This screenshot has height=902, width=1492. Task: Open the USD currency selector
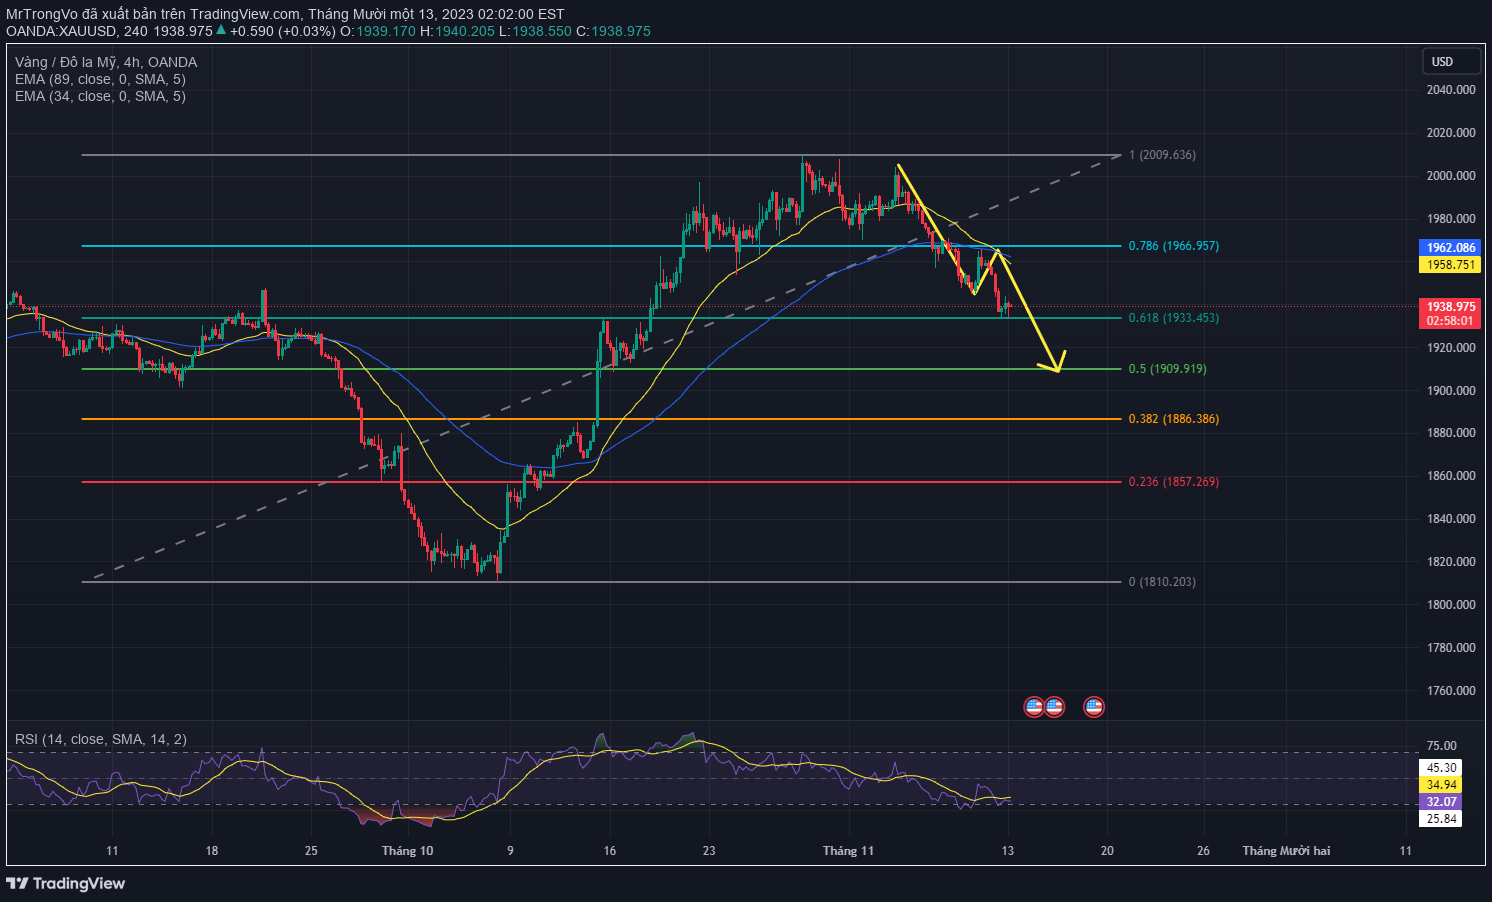tap(1451, 61)
